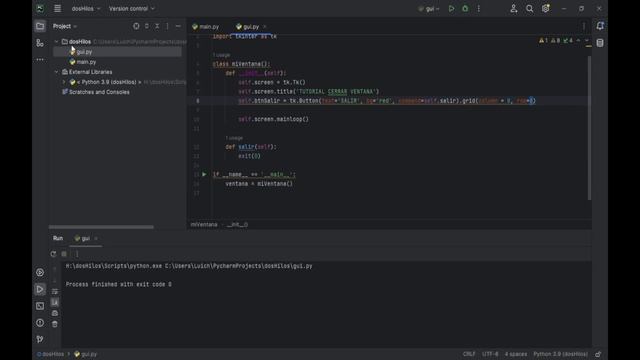Open the Python Packages sidebar icon
The width and height of the screenshot is (640, 360).
click(40, 272)
